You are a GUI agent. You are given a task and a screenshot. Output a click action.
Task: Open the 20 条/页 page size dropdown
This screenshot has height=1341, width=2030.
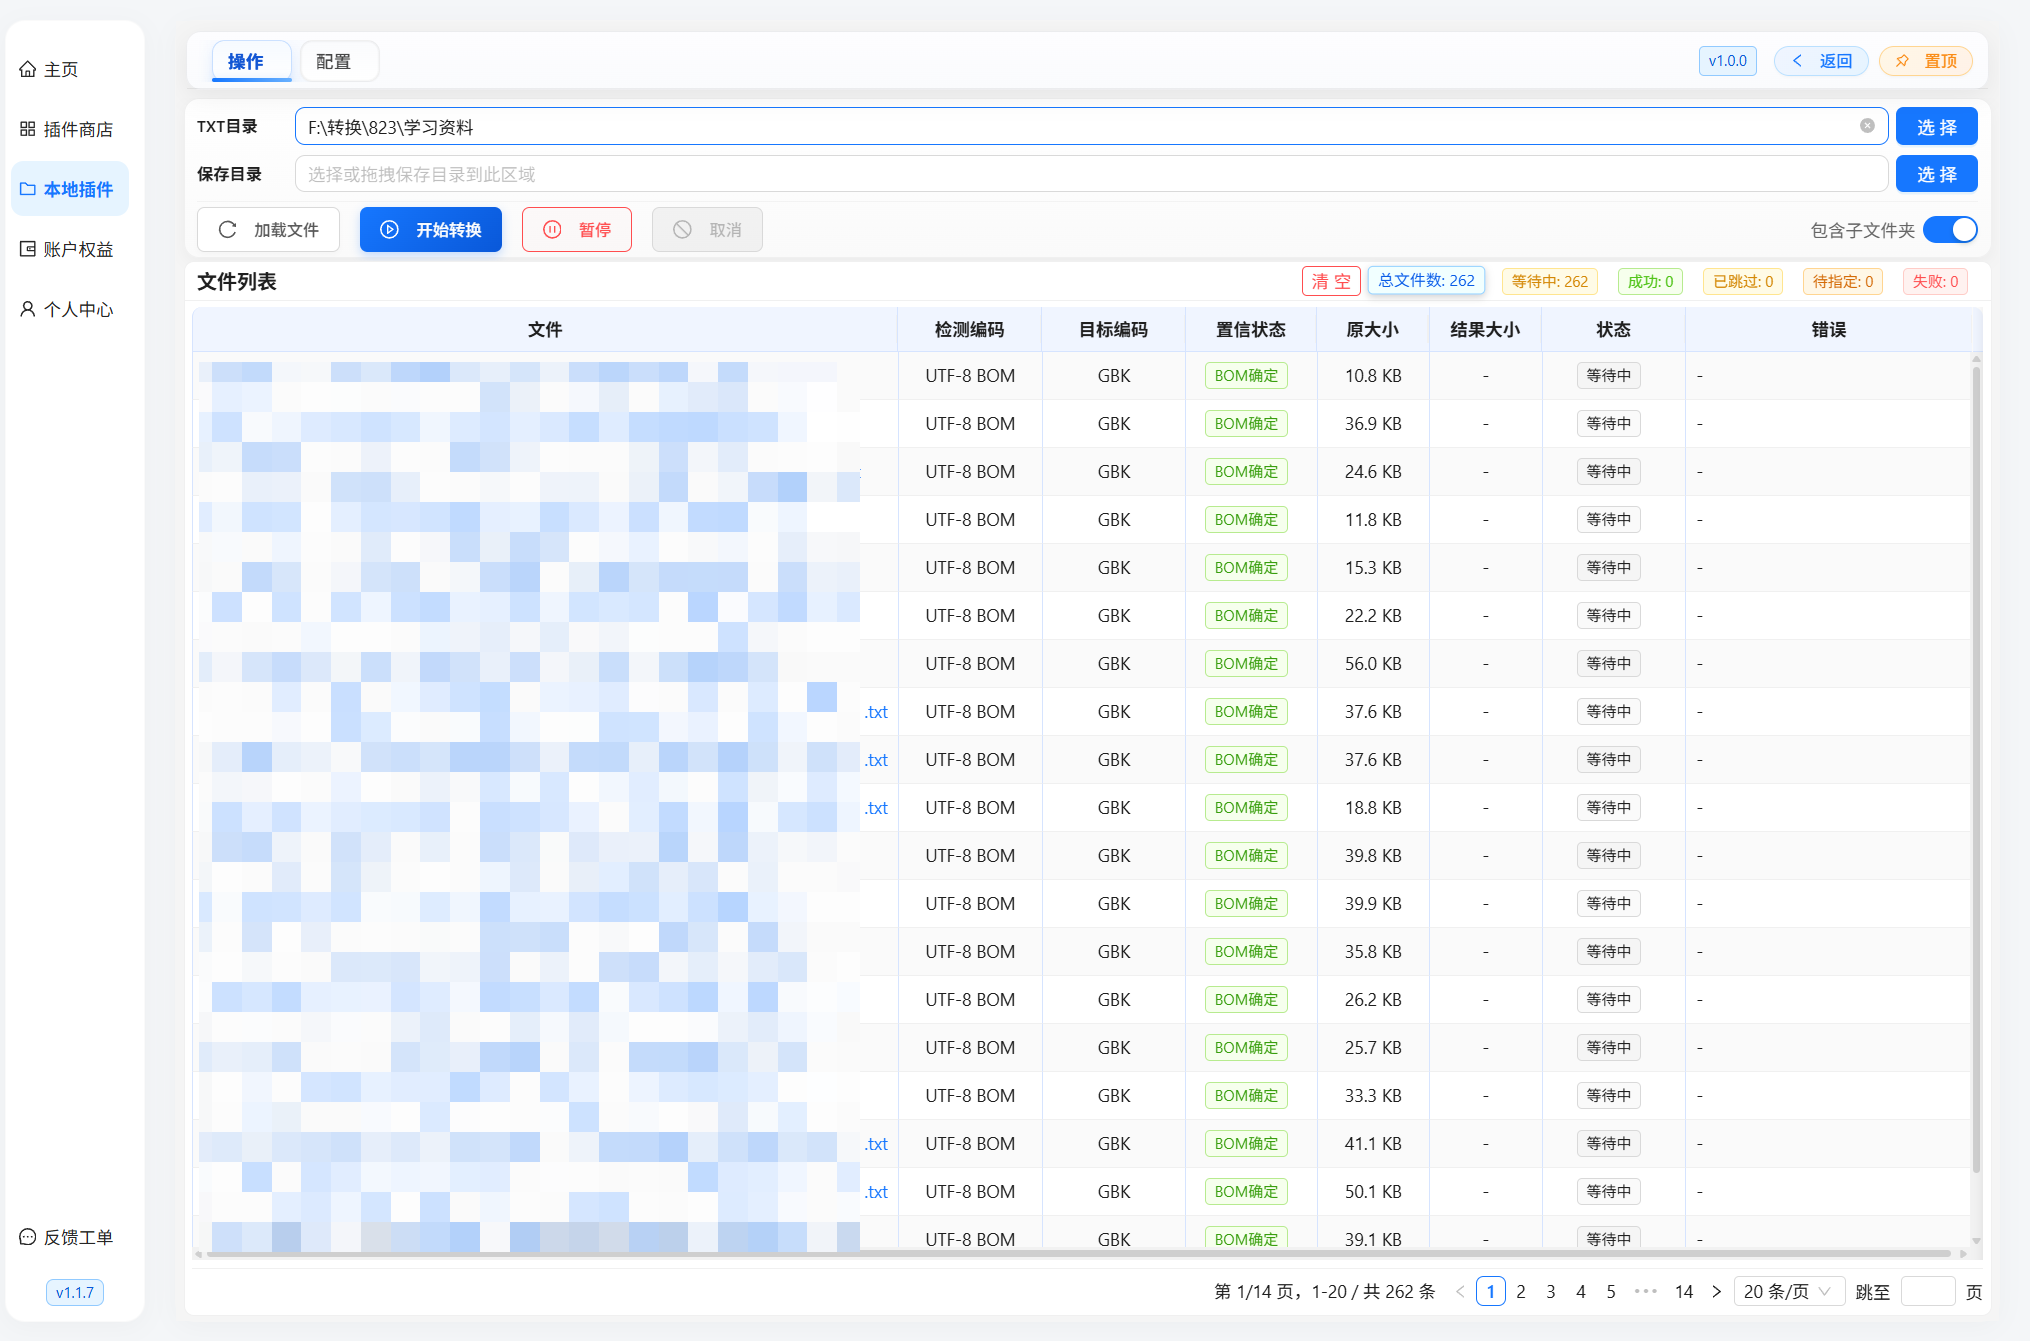[x=1788, y=1291]
